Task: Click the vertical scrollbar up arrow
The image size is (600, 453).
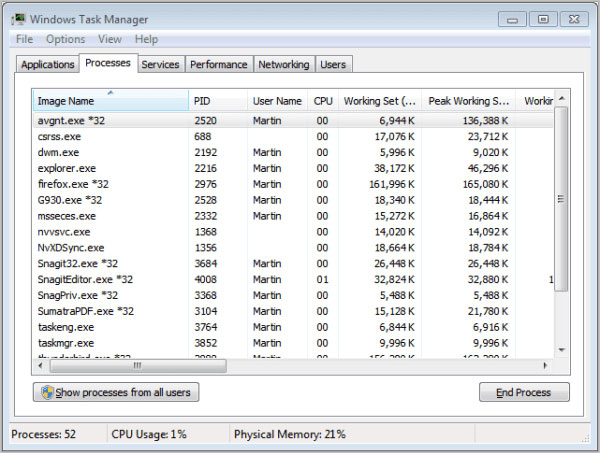Action: [561, 98]
